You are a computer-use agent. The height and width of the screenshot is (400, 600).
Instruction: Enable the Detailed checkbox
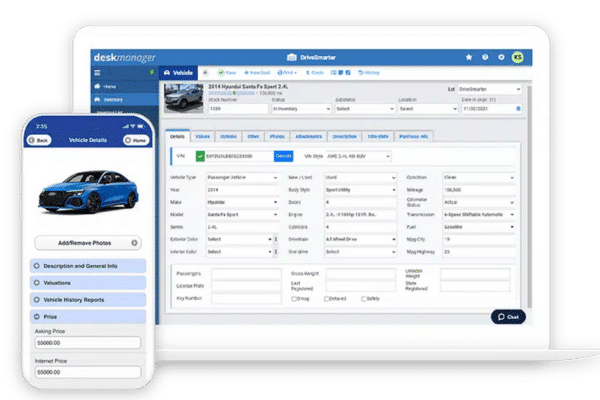[326, 299]
